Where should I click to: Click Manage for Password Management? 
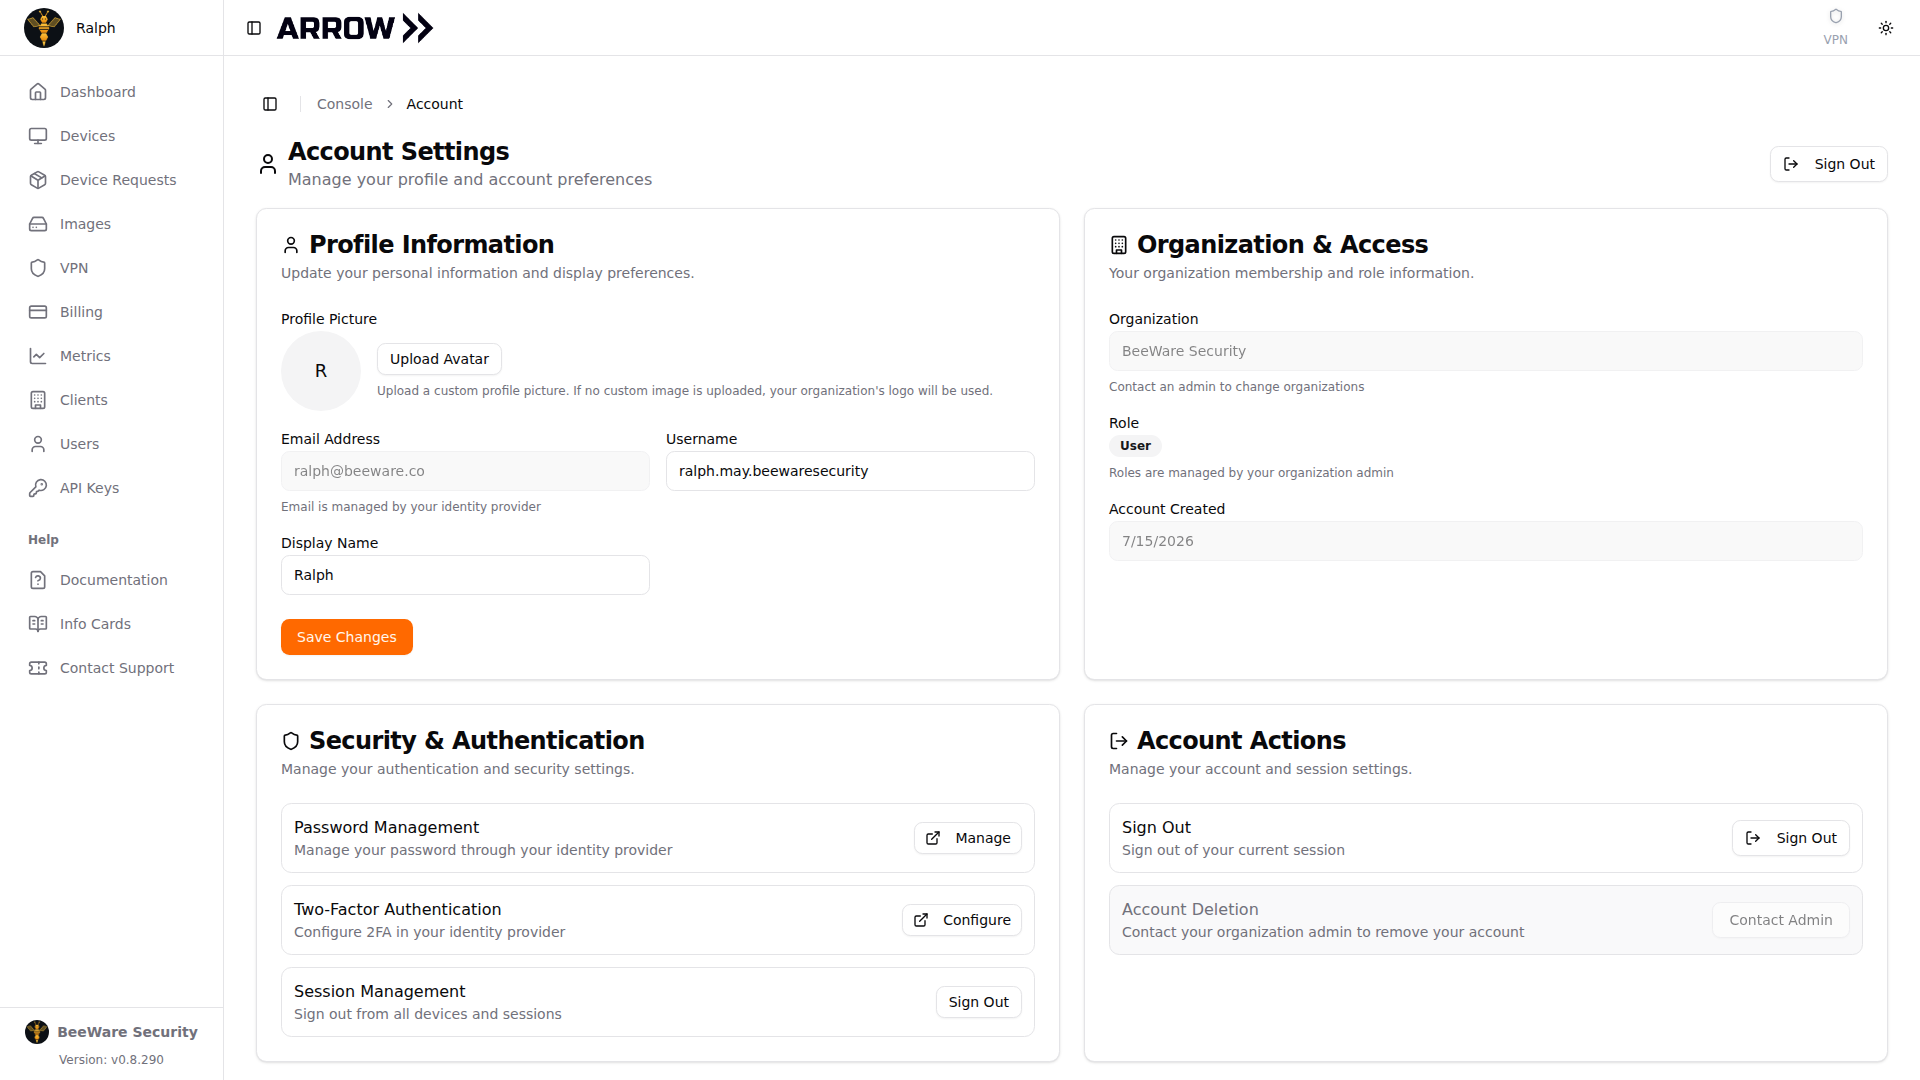point(968,838)
